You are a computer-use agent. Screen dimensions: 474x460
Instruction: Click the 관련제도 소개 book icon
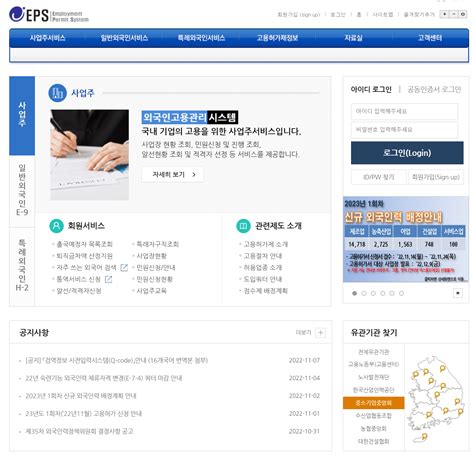[x=243, y=226]
